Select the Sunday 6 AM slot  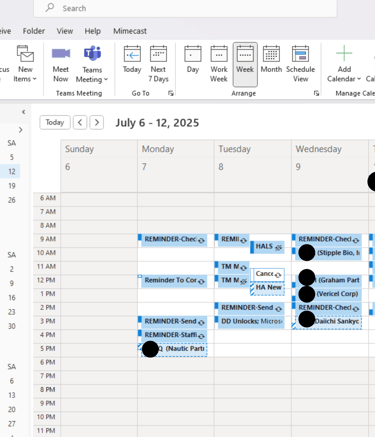99,199
